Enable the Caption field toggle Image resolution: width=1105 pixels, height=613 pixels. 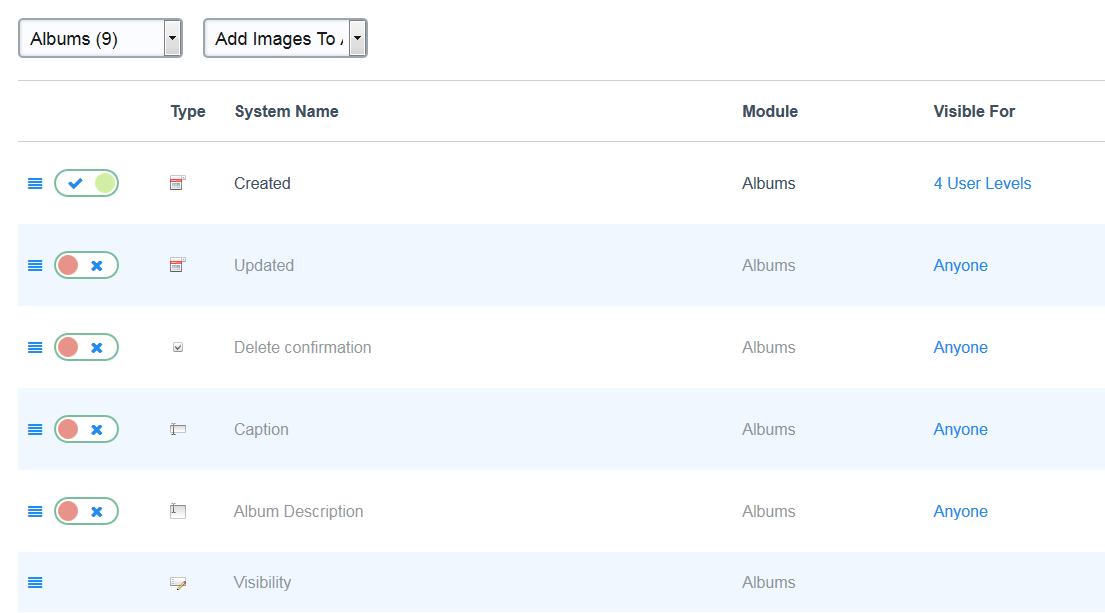86,430
